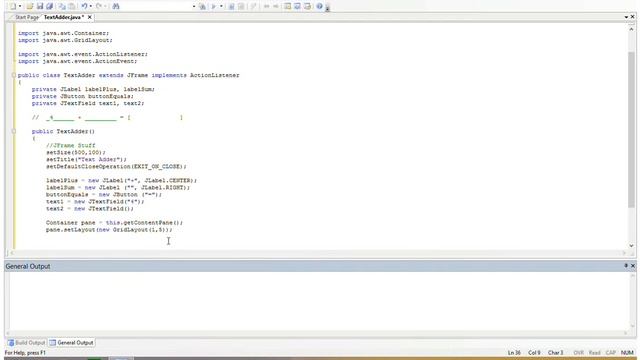This screenshot has width=640, height=360.
Task: Click the 'Container pane = this.getContentPane();' line
Action: pos(115,223)
